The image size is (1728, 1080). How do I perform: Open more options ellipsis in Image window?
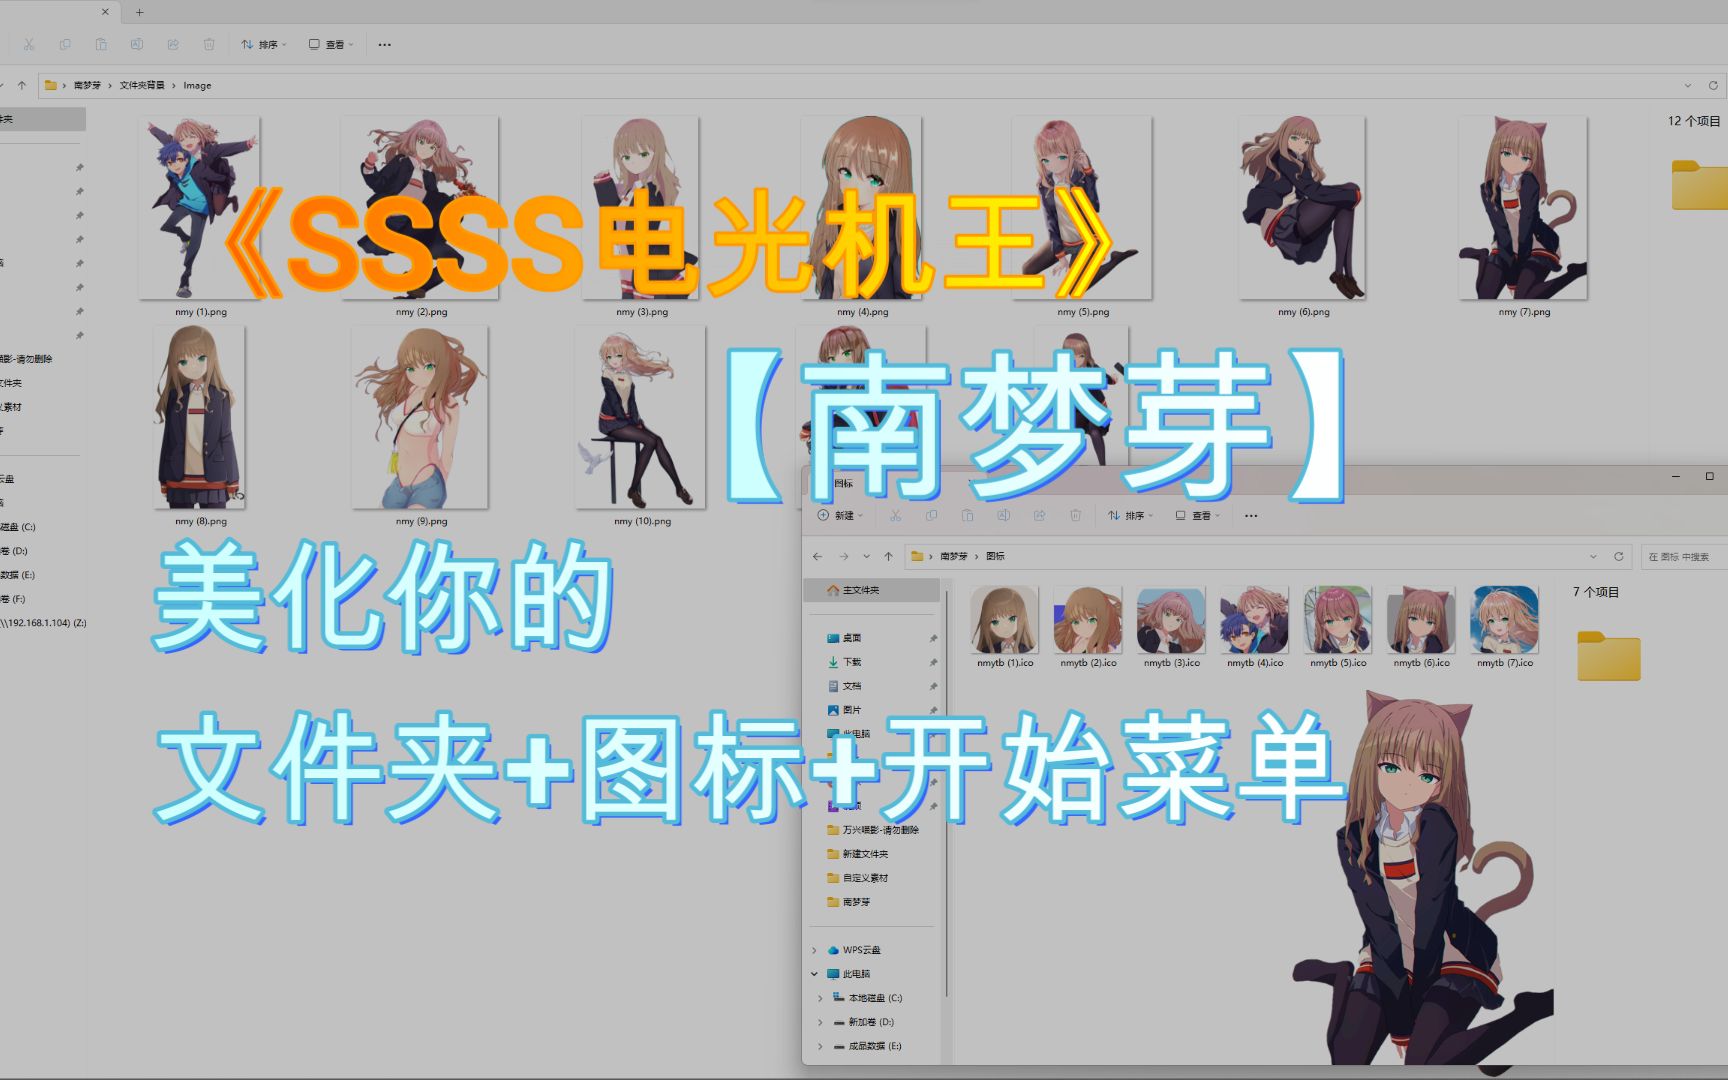385,44
